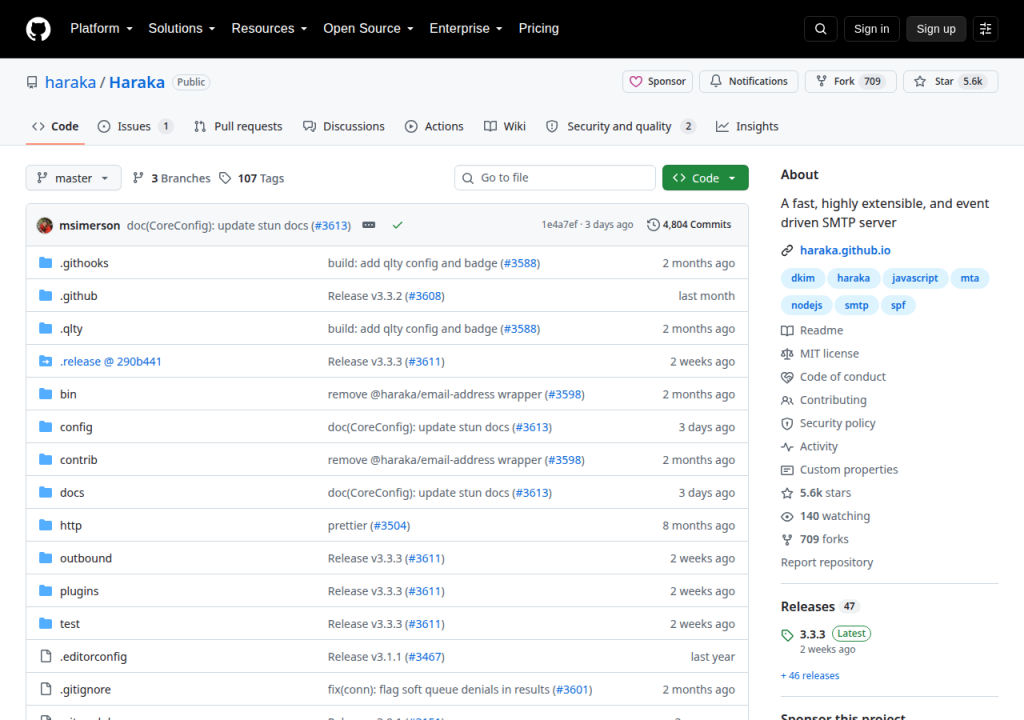
Task: Open the config folder
Action: click(x=76, y=427)
